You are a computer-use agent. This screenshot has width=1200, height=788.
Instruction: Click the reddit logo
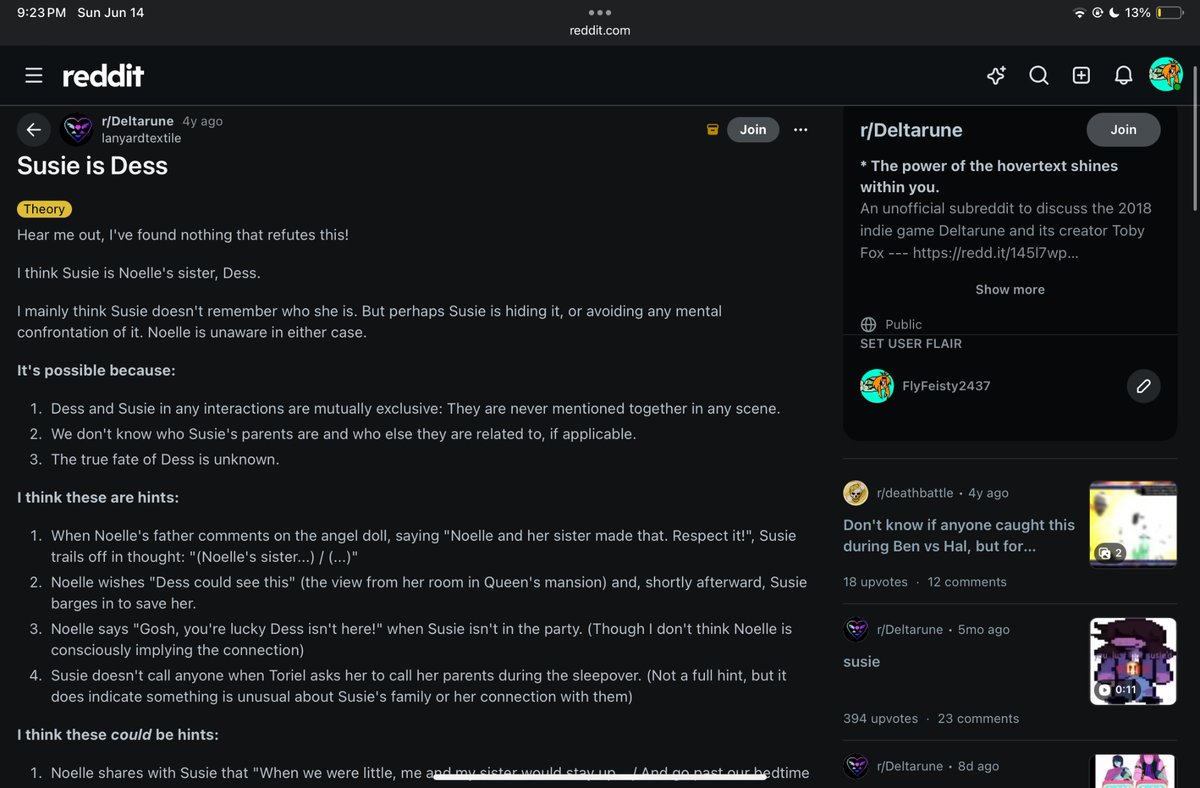[103, 76]
